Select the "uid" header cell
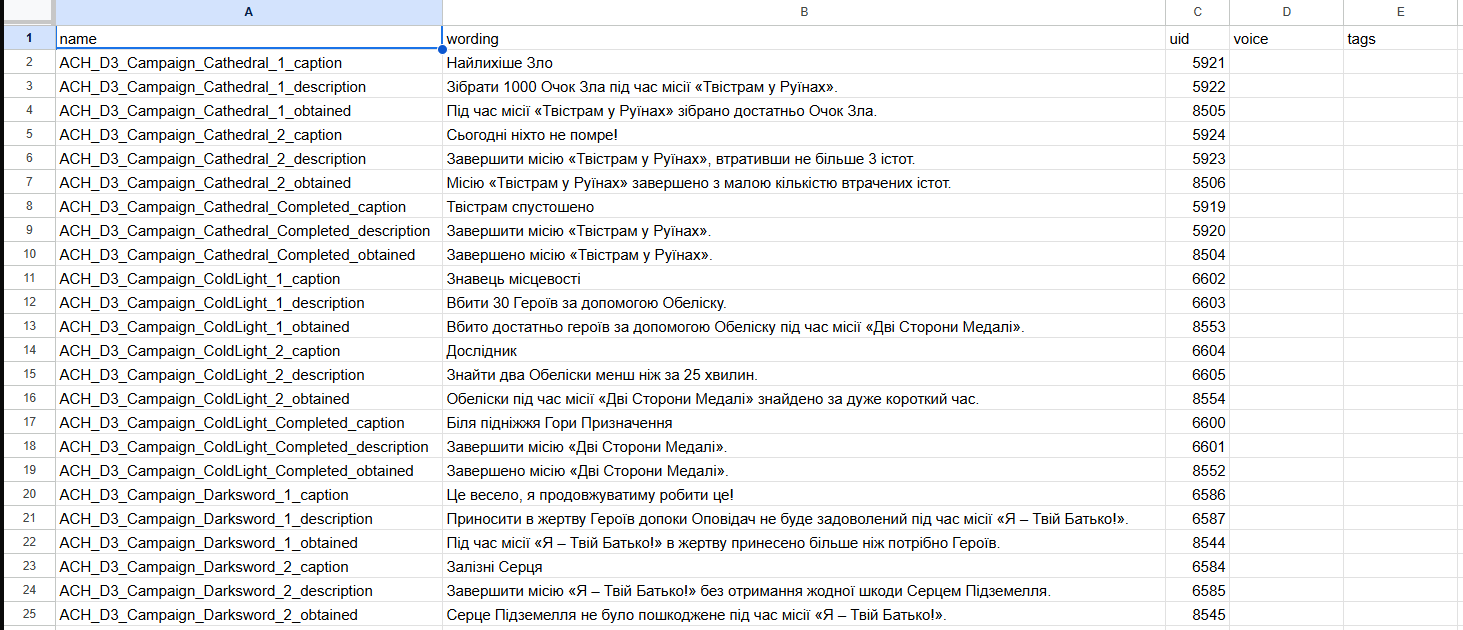The image size is (1463, 630). coord(1197,39)
